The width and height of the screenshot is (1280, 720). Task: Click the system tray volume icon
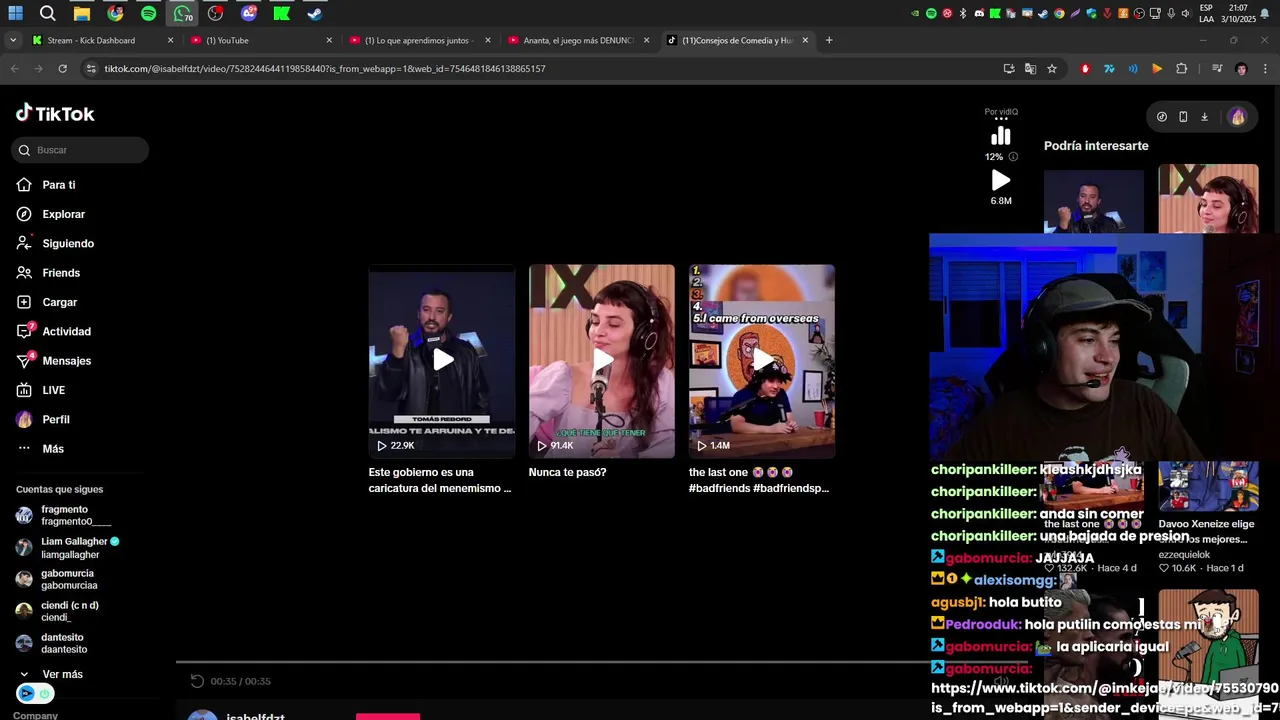1185,14
